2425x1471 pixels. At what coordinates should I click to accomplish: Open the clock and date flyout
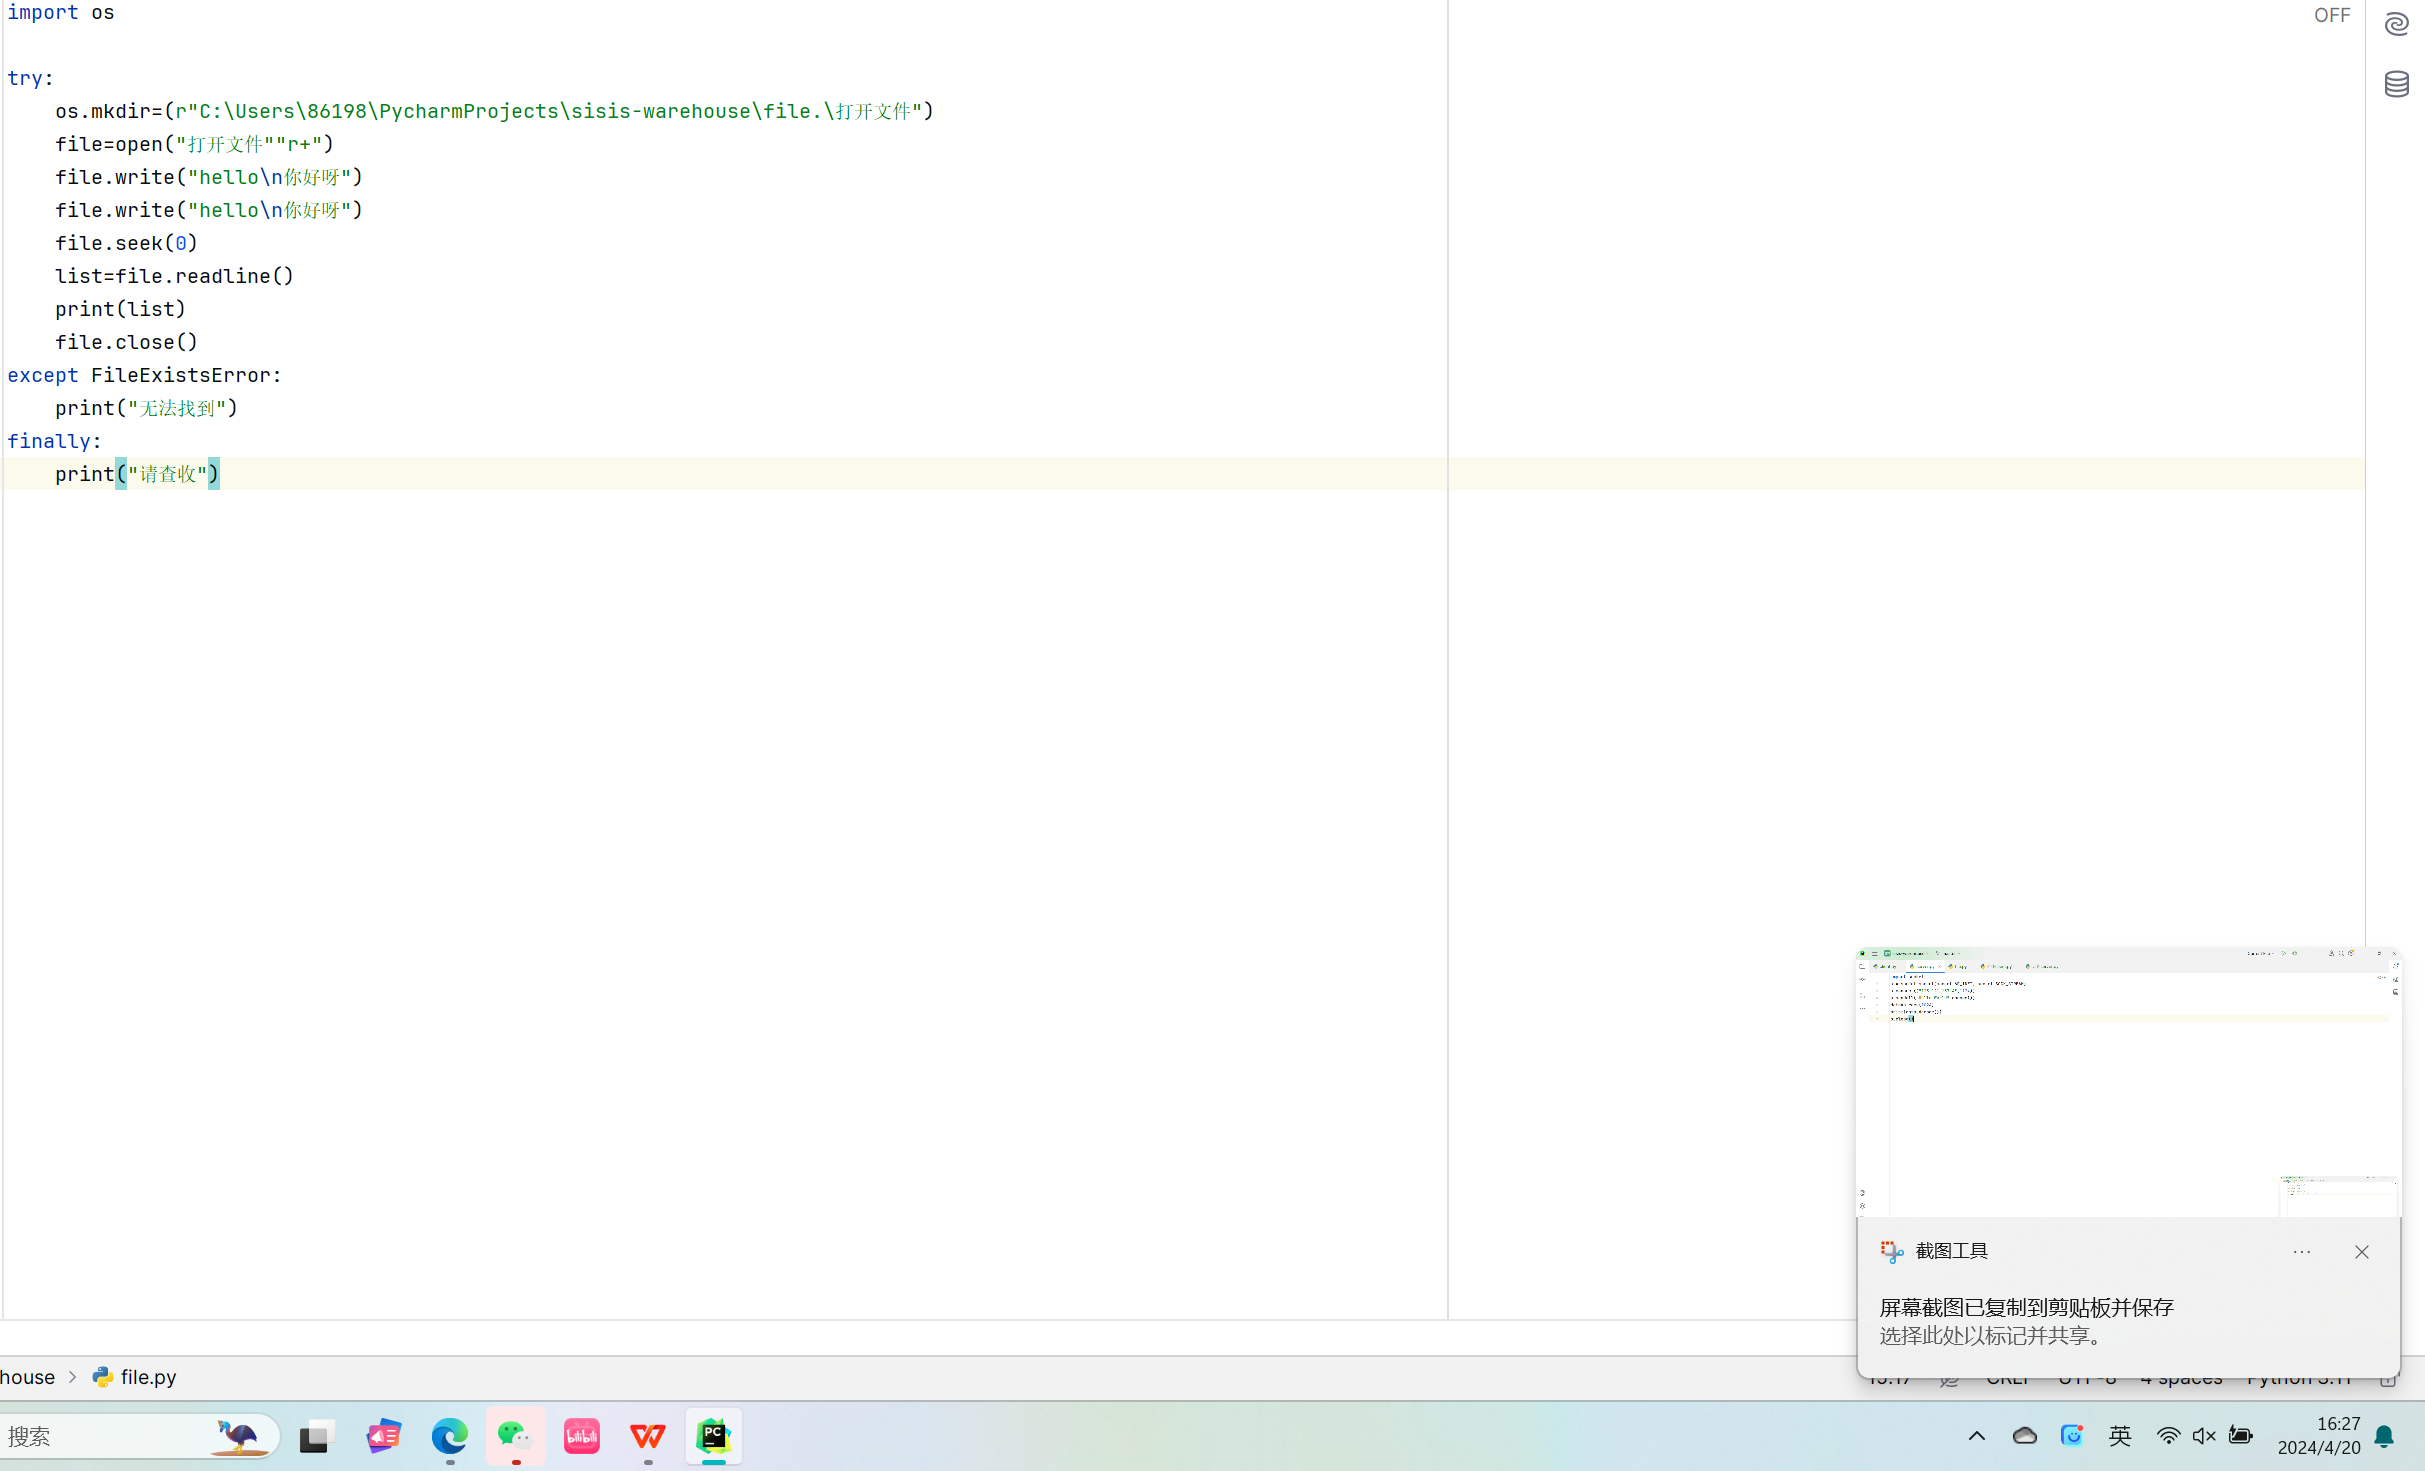point(2318,1436)
